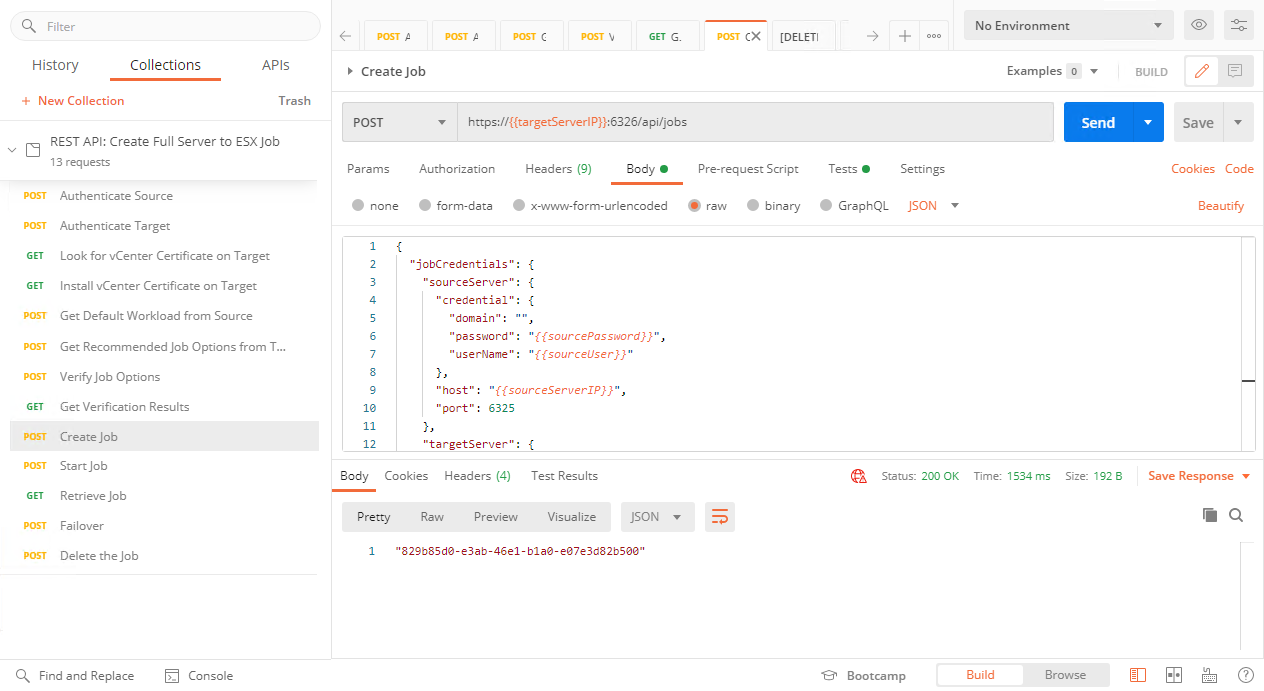Open the Examples dropdown

(x=1053, y=71)
